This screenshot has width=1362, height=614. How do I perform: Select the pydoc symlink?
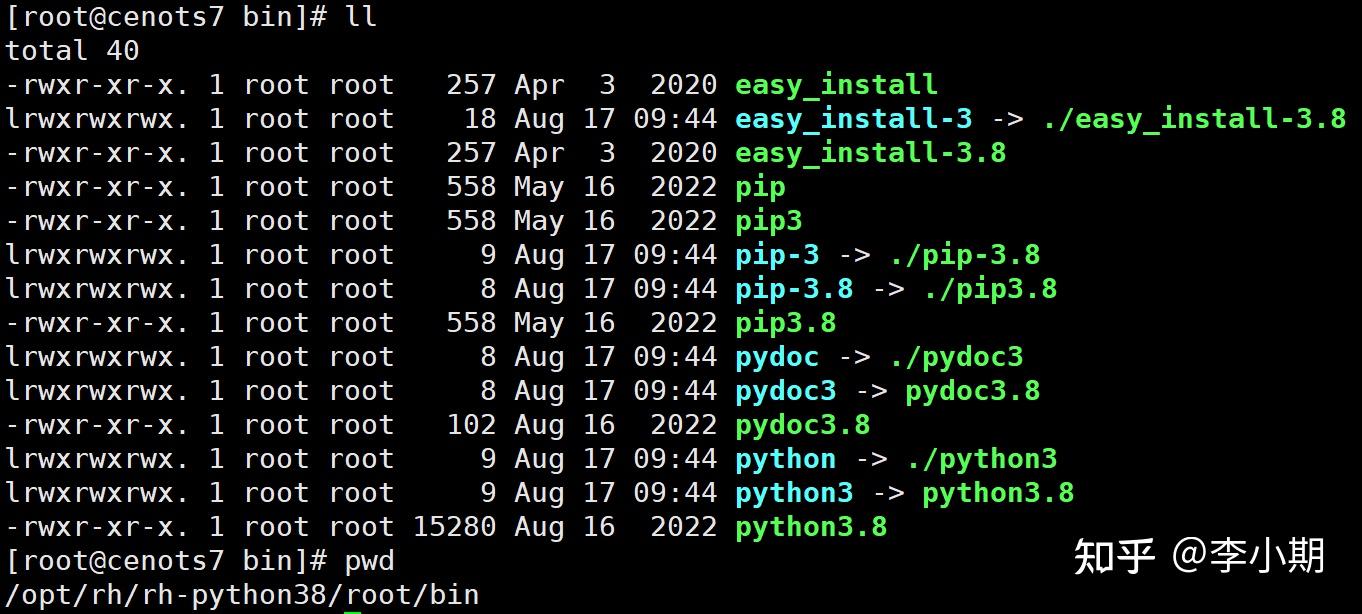coord(777,356)
